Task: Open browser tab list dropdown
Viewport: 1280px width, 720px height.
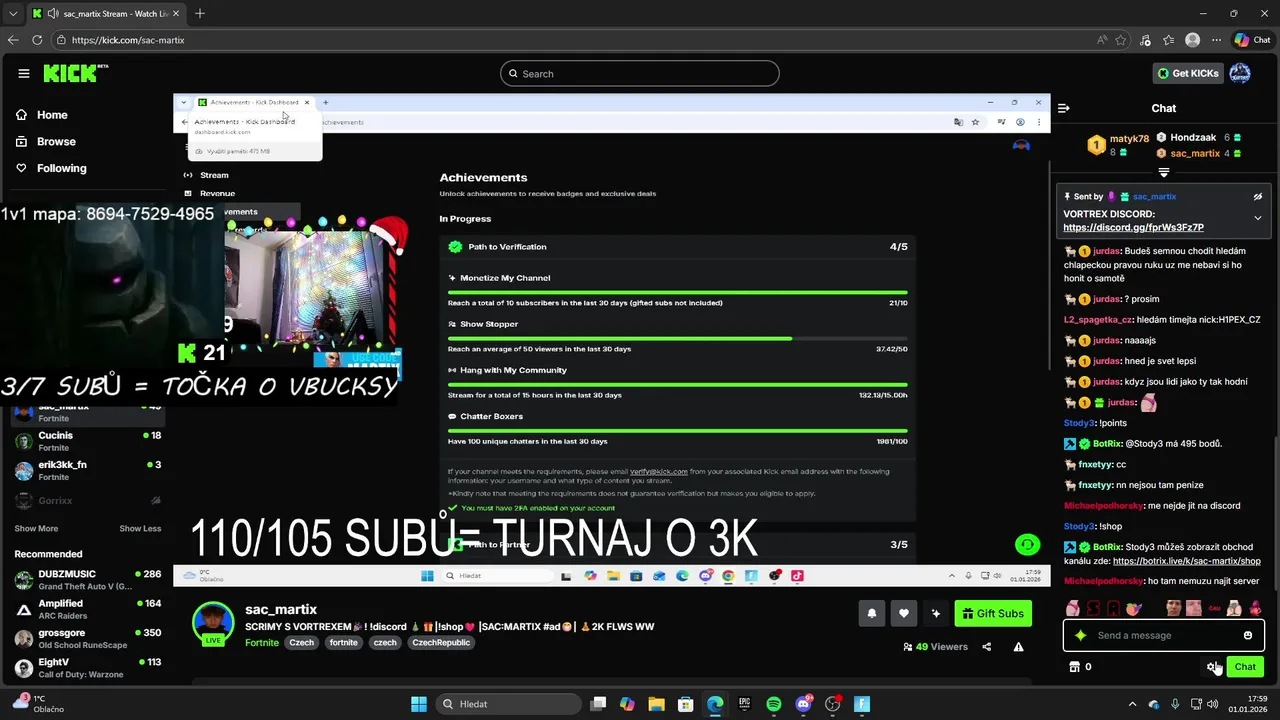Action: [x=13, y=13]
